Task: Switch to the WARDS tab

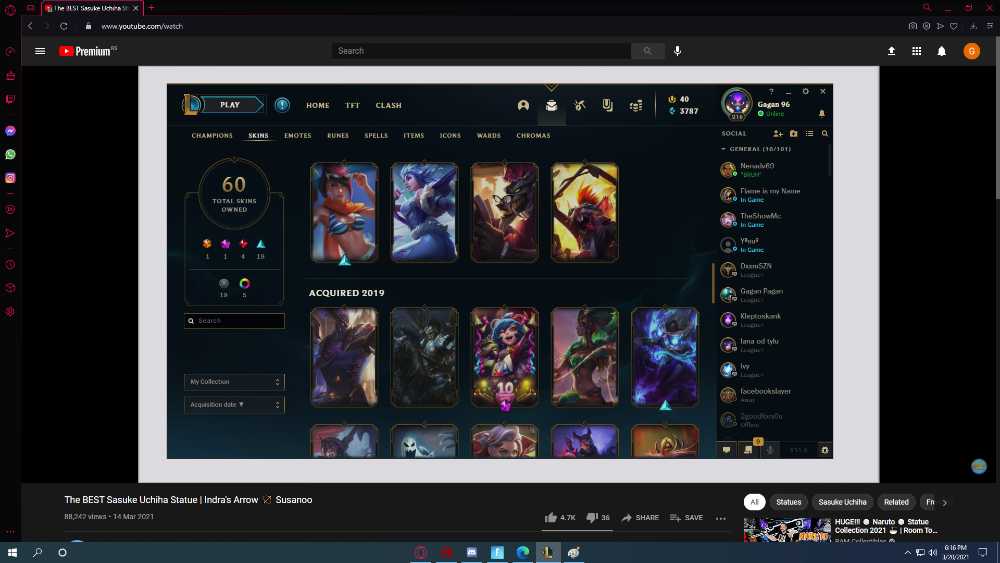Action: coord(489,135)
